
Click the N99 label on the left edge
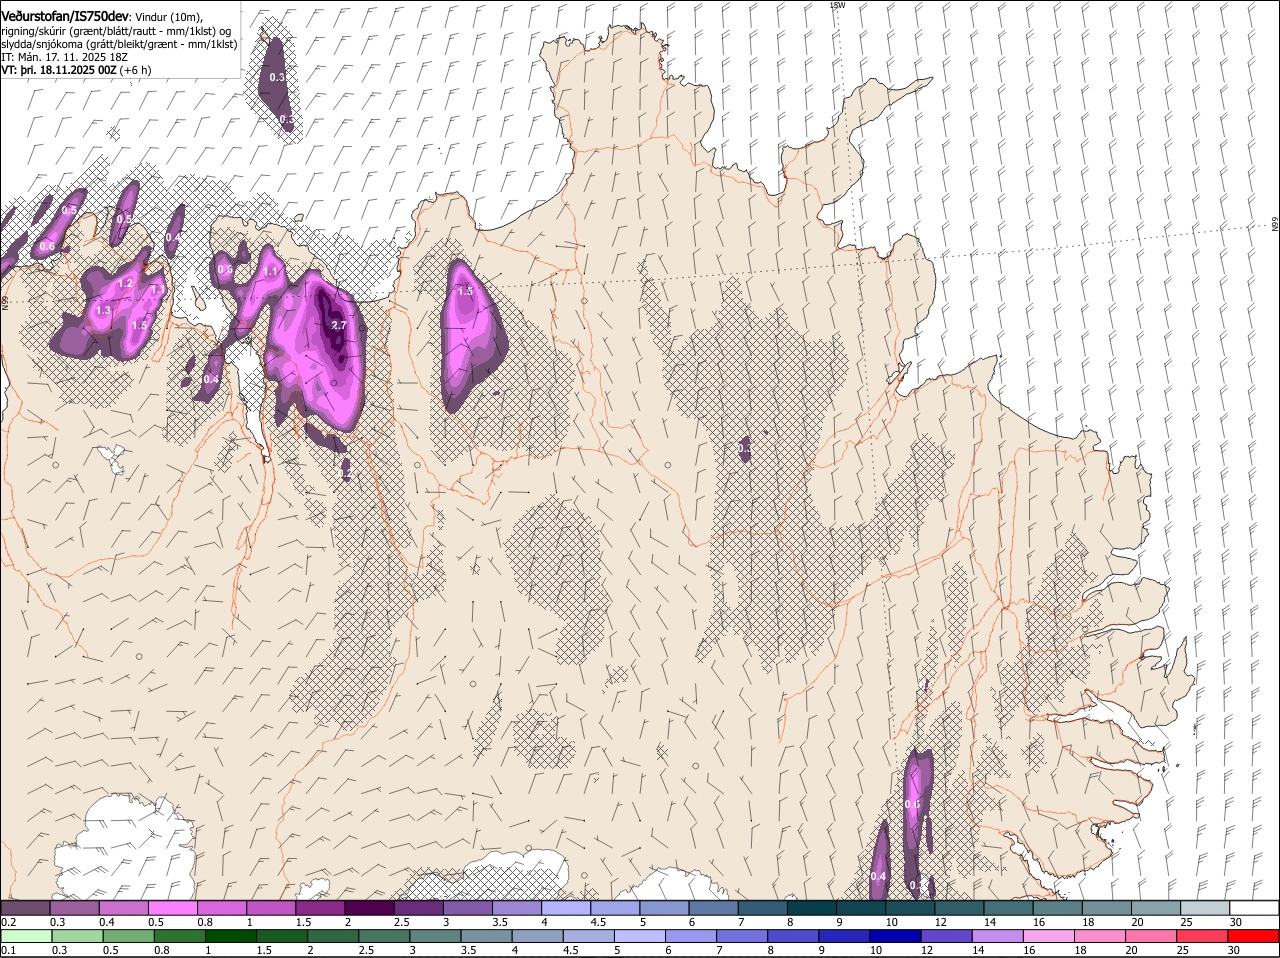[5, 301]
